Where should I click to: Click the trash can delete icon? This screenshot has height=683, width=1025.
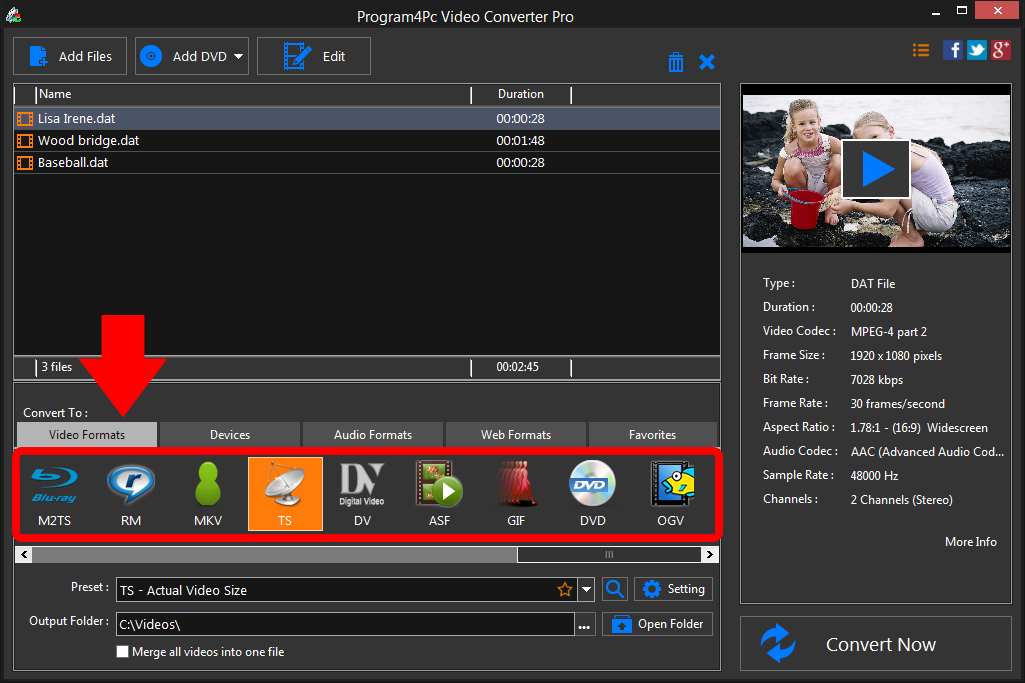tap(676, 62)
